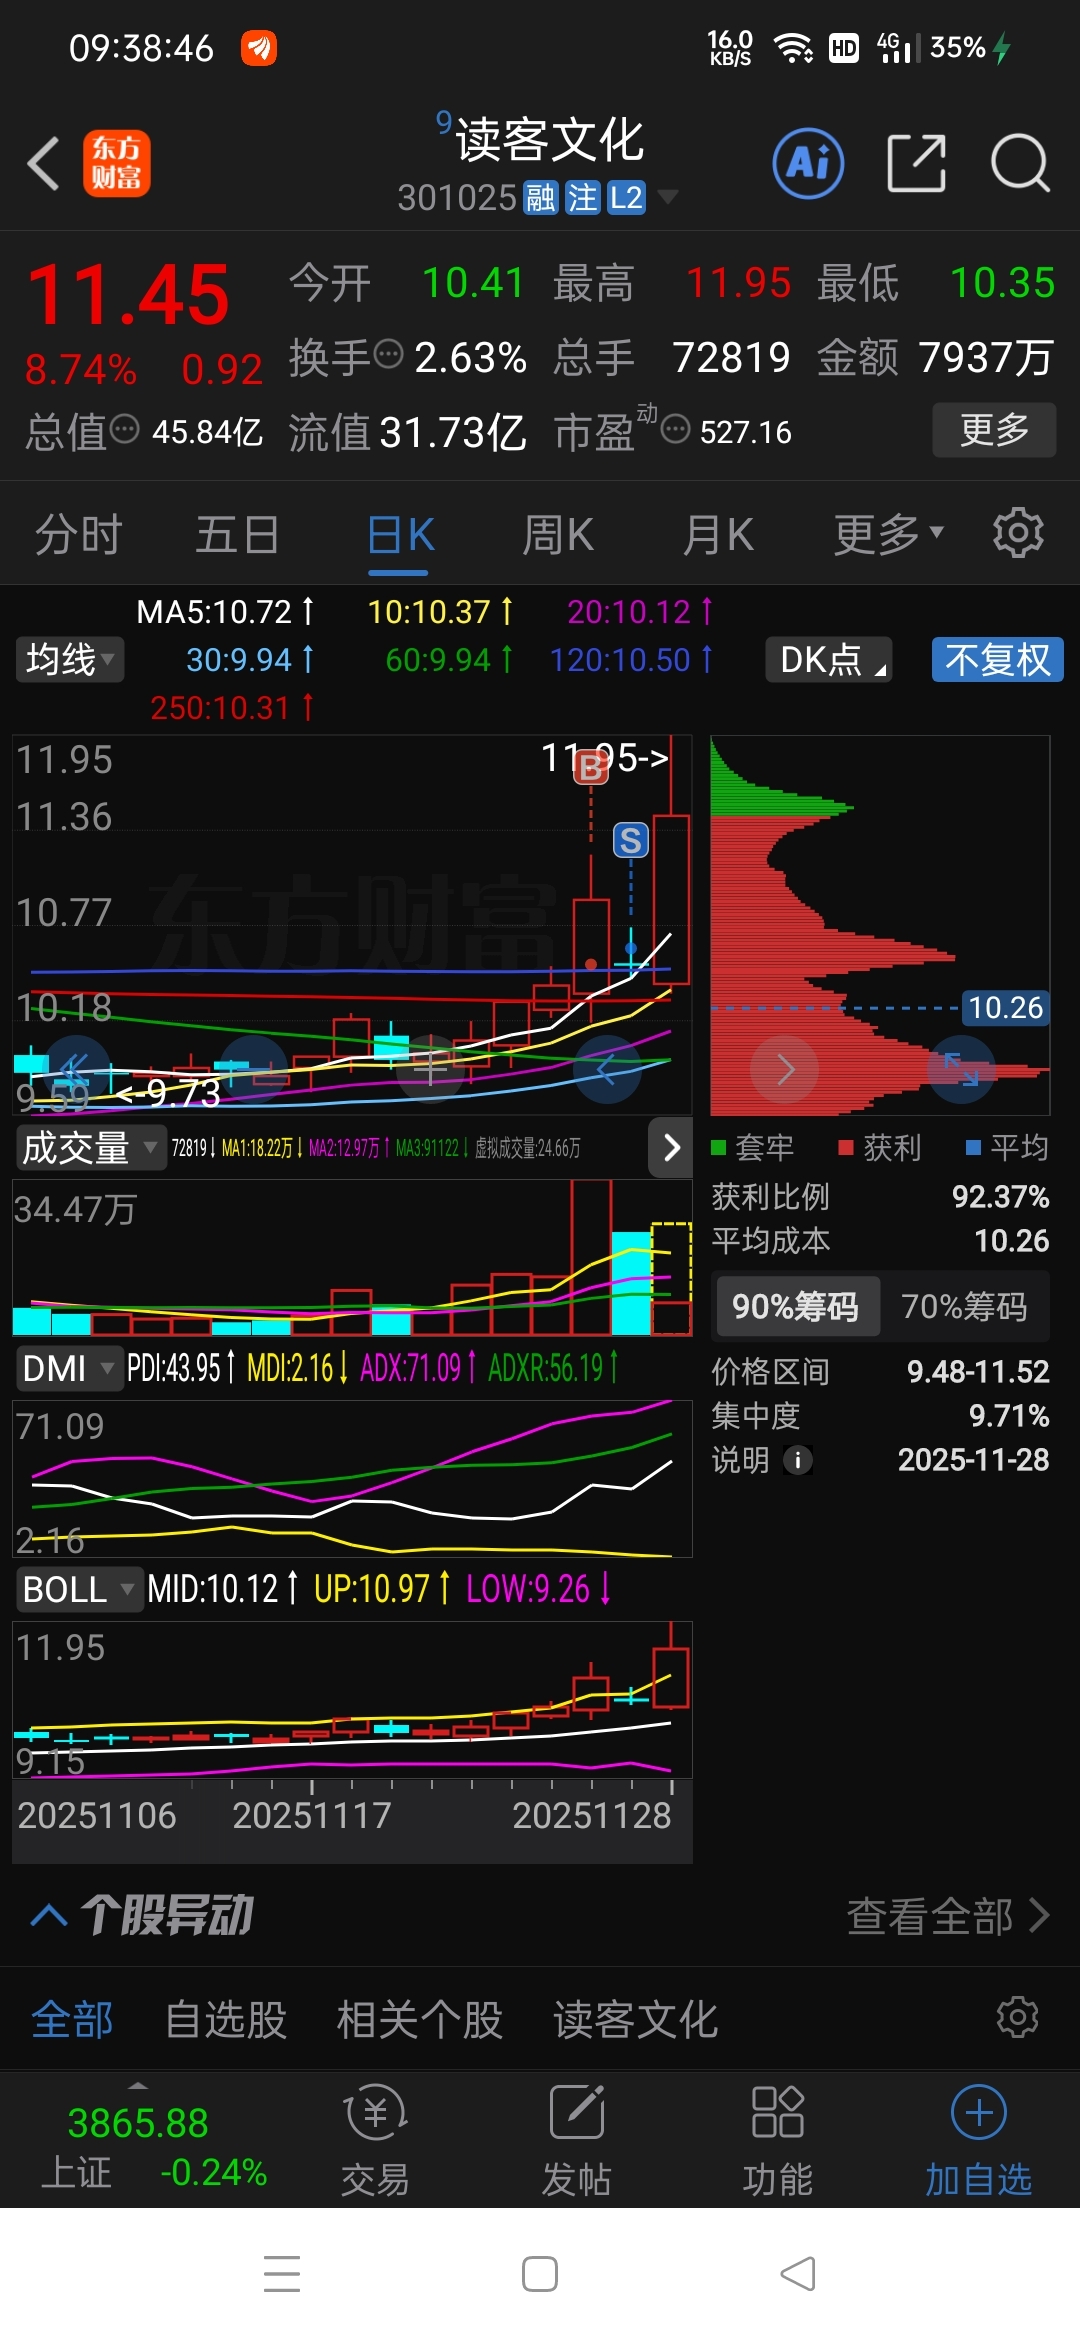Open the 均线 indicator dropdown
Screen dimensions: 1080x2340
tap(70, 660)
